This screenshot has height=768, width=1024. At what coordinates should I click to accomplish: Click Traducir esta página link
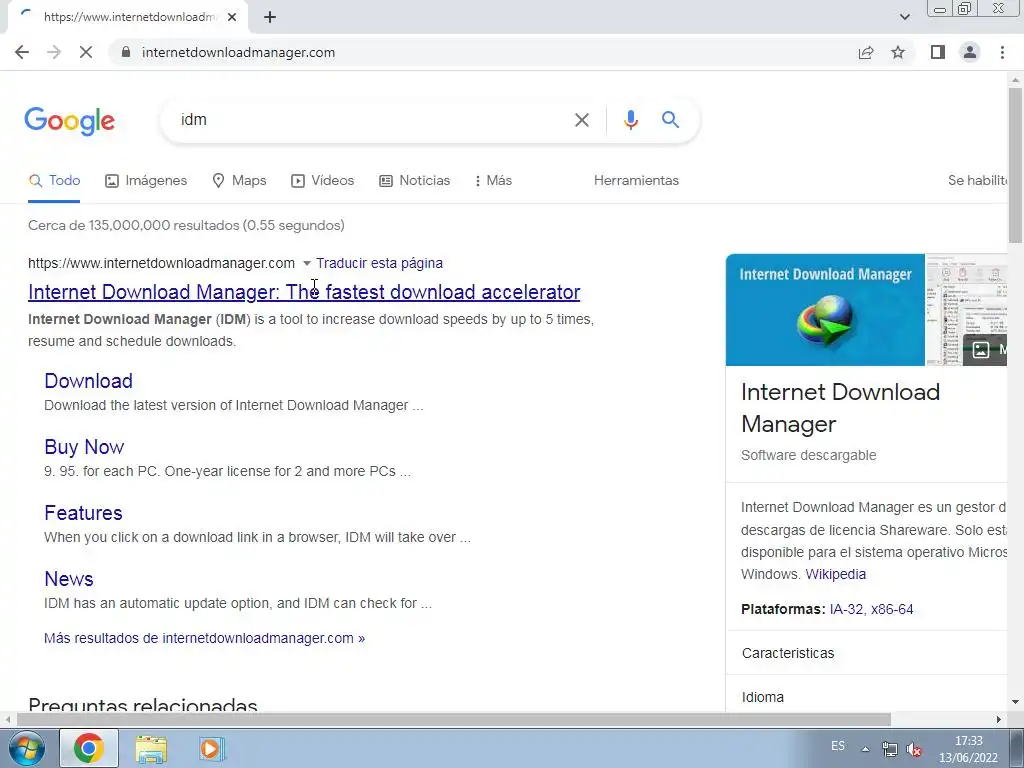click(x=379, y=263)
